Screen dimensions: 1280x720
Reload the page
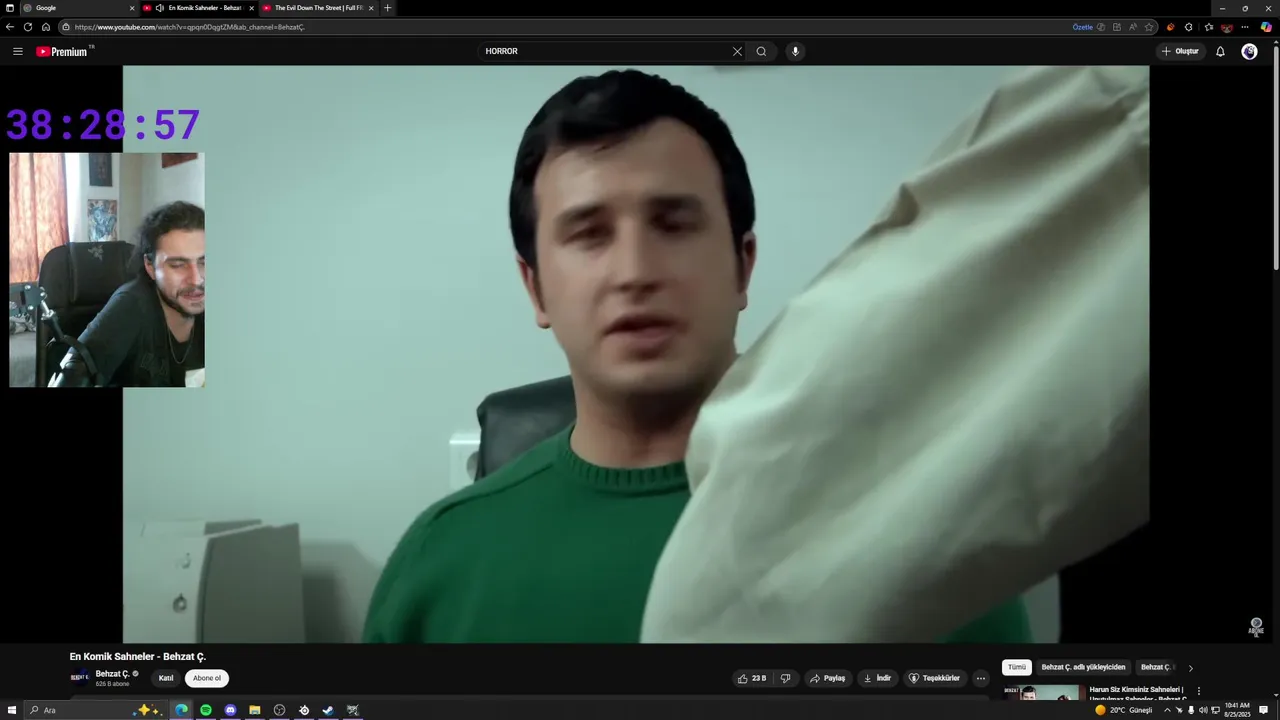(28, 27)
